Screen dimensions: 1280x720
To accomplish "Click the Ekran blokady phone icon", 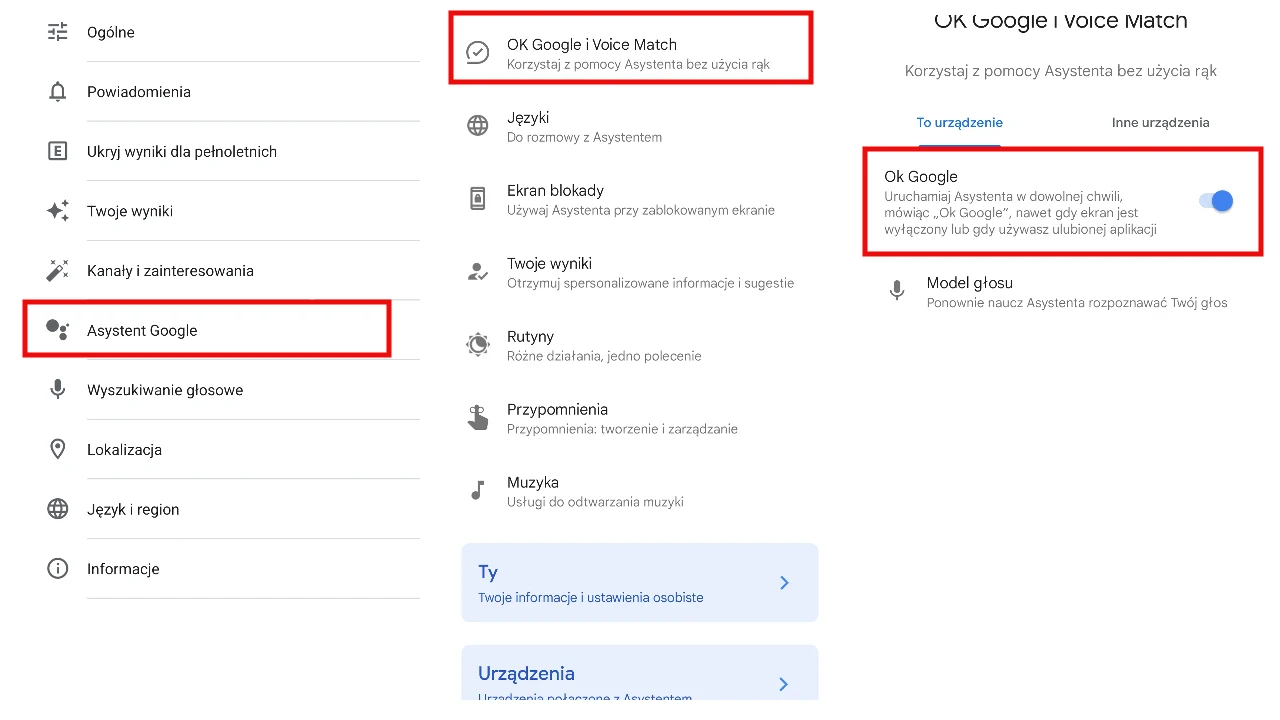I will [x=477, y=199].
